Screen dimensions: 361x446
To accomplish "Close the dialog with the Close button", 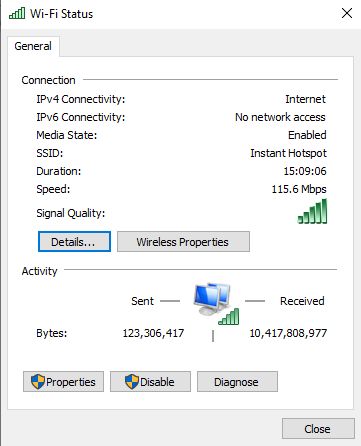I will click(318, 429).
